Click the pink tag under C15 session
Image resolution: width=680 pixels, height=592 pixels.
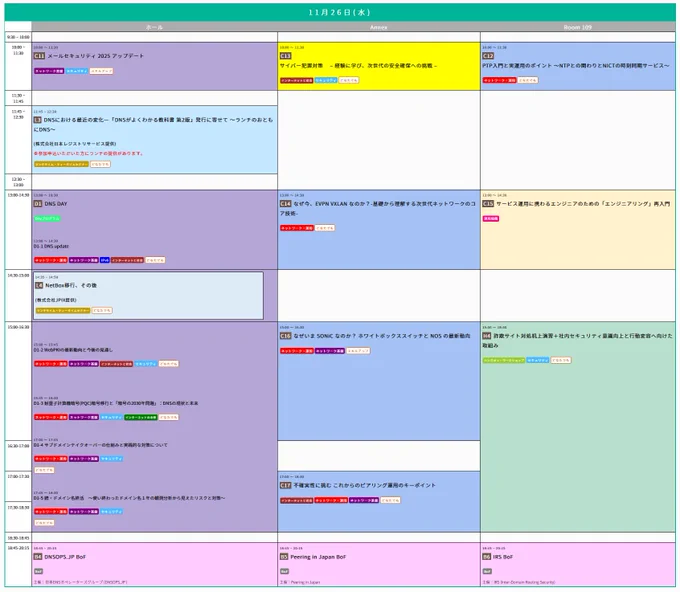point(491,219)
